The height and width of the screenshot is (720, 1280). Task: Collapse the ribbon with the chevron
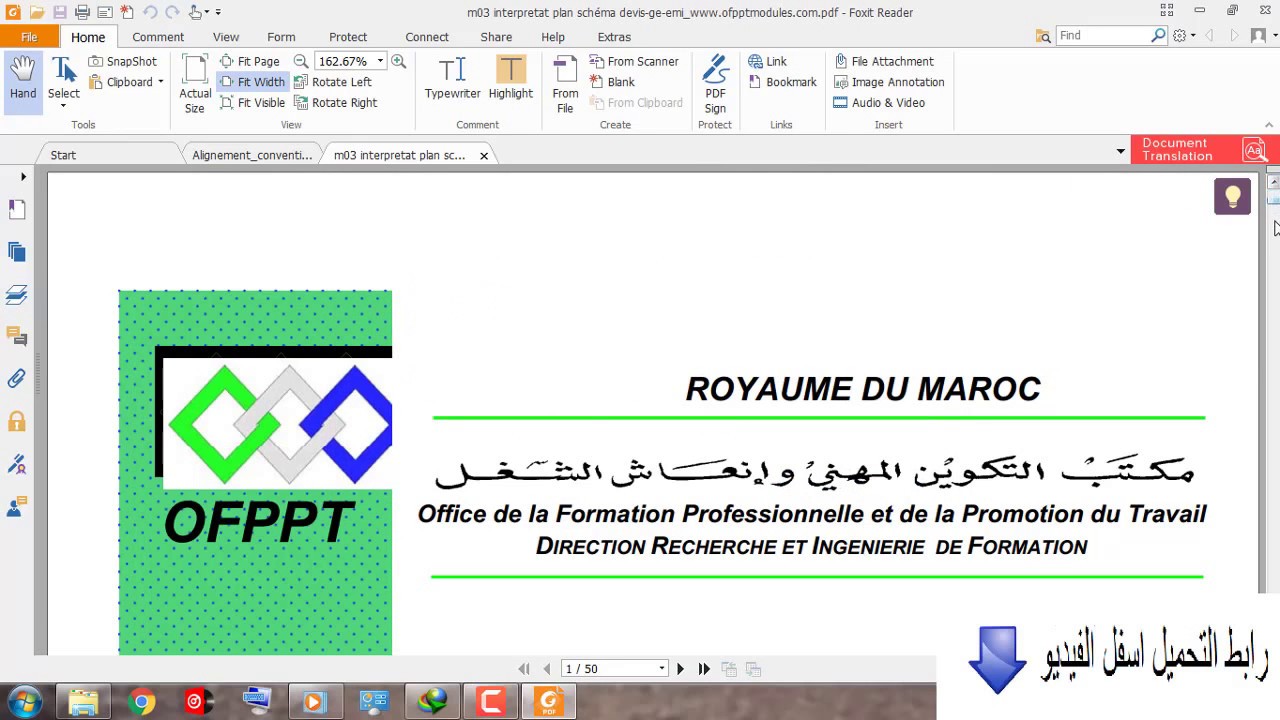click(1269, 125)
